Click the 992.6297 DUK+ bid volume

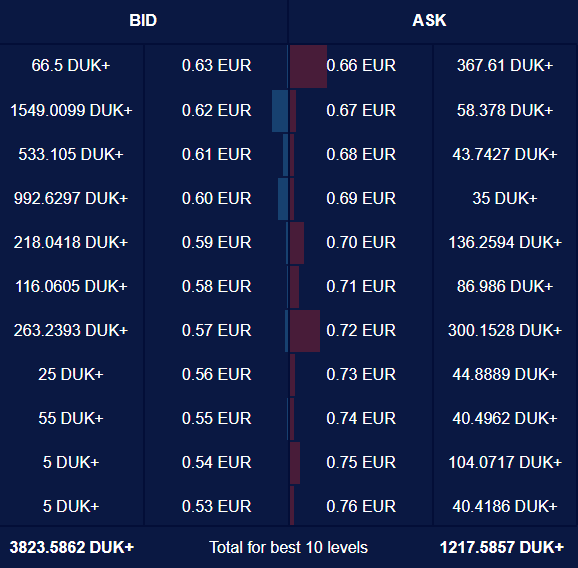pos(71,198)
